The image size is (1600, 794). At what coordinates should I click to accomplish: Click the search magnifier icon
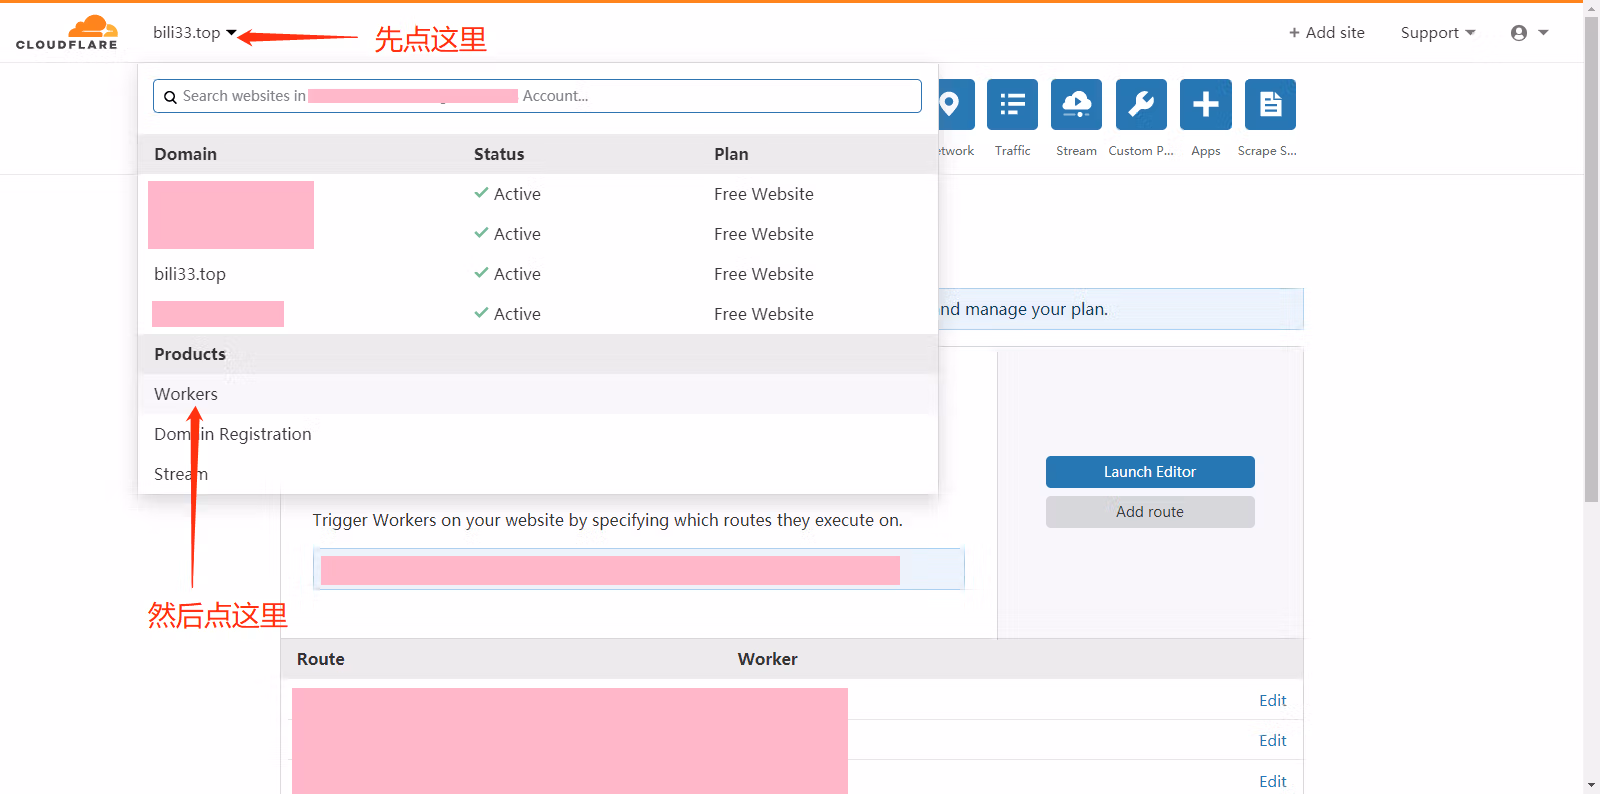tap(170, 97)
